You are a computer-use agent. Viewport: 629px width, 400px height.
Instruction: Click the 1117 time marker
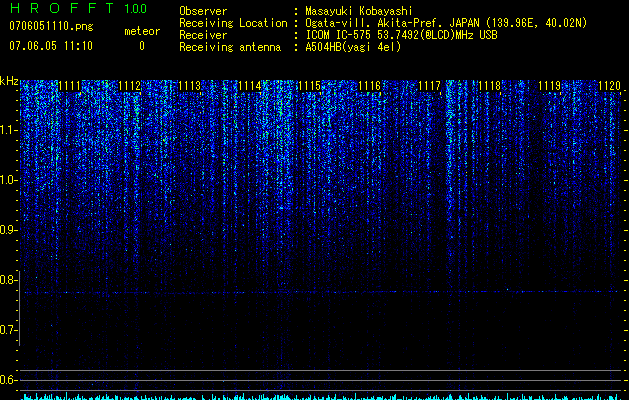coord(429,86)
